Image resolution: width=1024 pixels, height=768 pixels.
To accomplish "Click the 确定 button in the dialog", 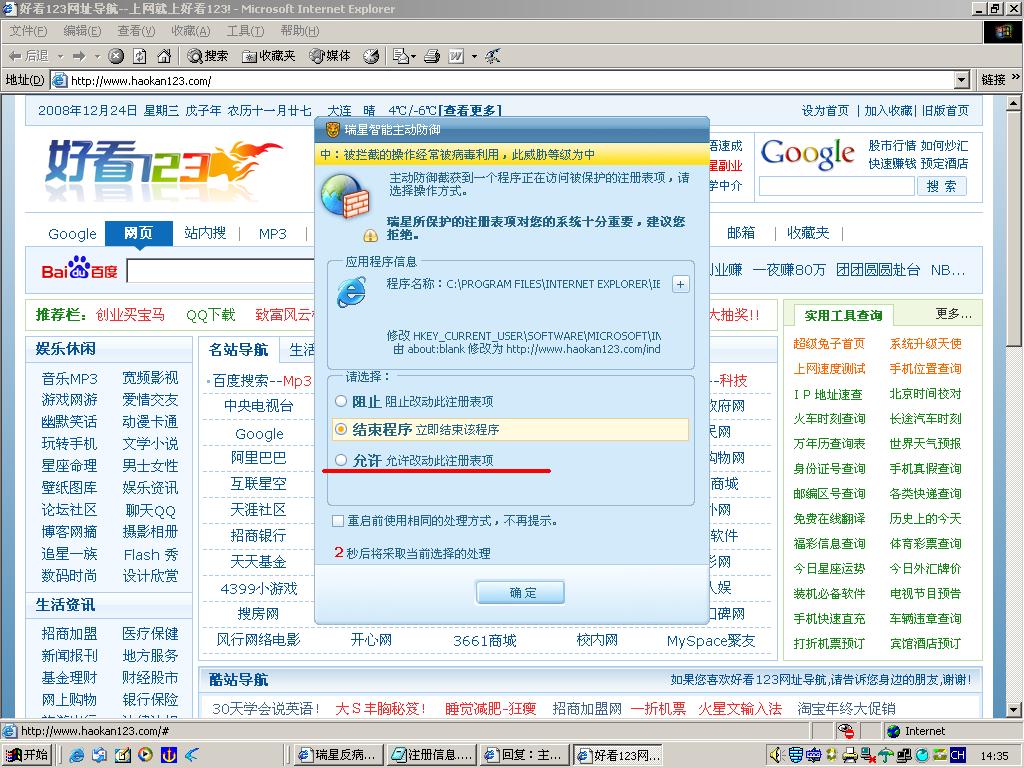I will pos(521,592).
